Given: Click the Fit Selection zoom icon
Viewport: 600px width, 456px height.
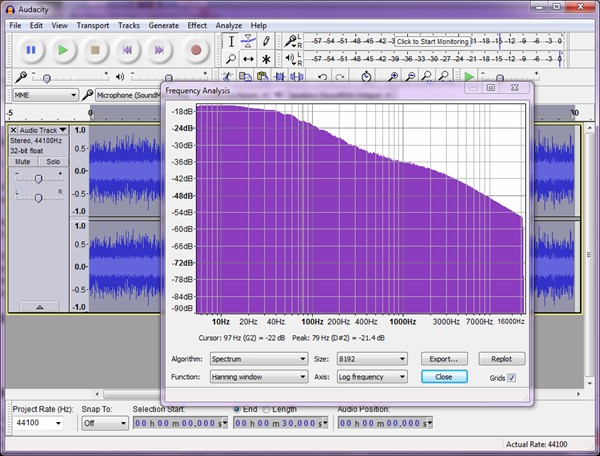Looking at the screenshot, I should [427, 77].
